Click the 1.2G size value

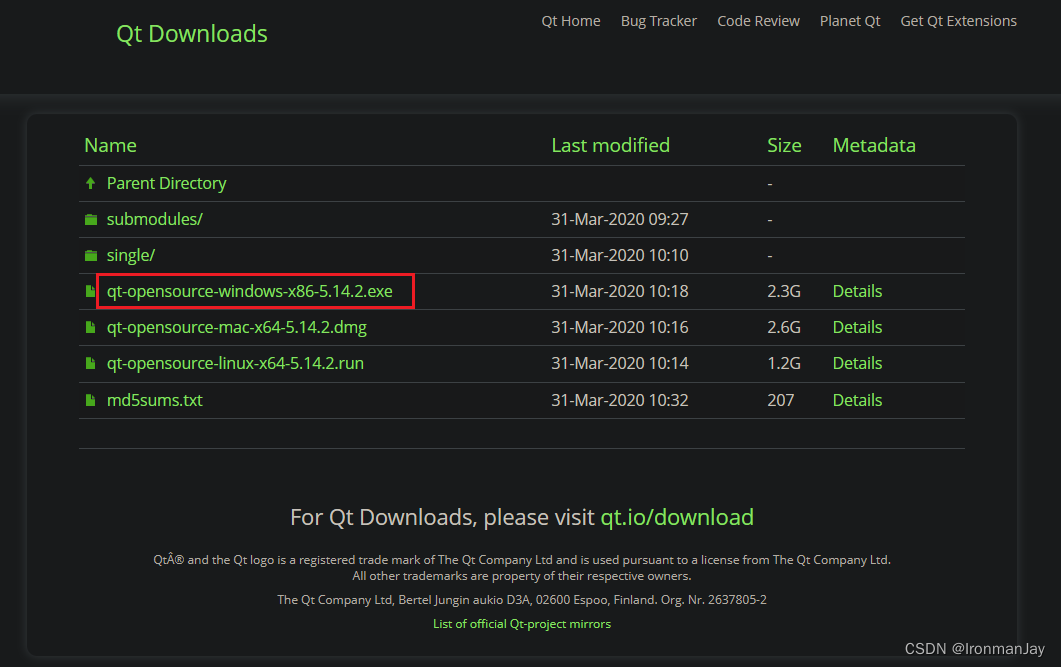pos(784,363)
